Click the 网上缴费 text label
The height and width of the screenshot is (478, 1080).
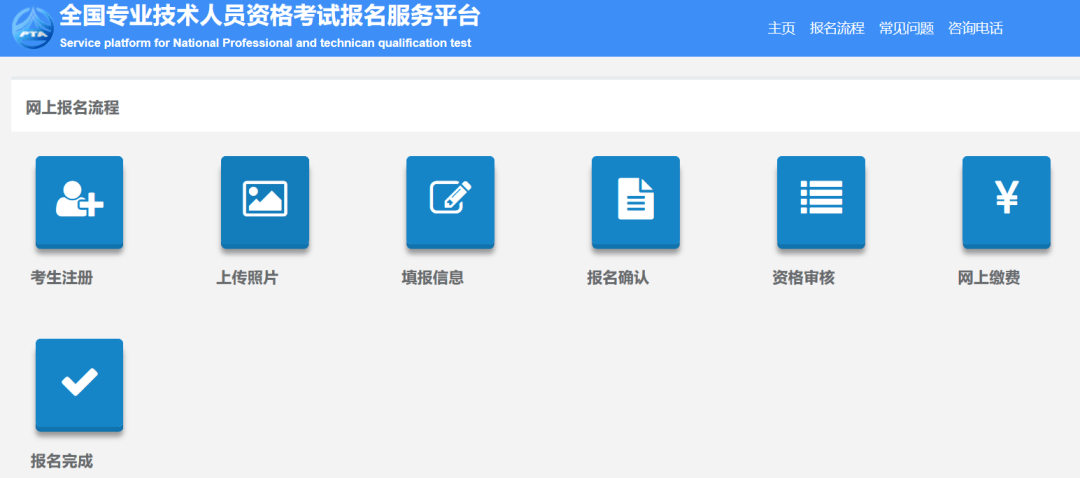989,278
